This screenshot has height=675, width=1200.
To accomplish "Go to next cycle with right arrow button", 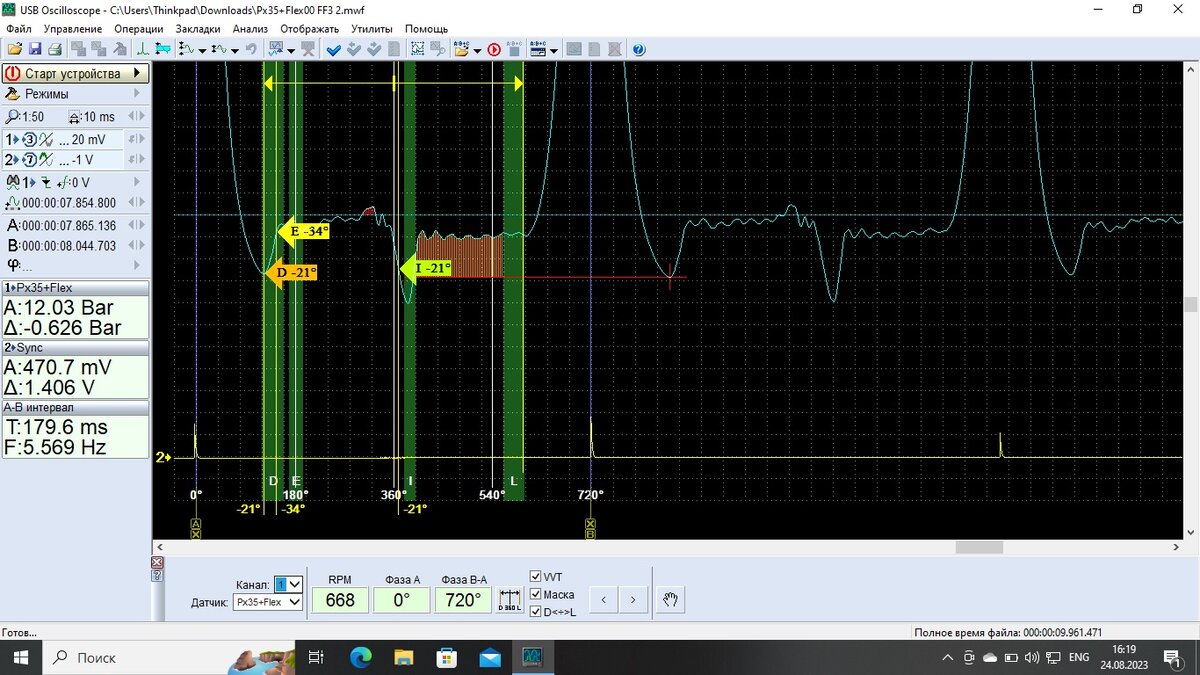I will coord(633,600).
